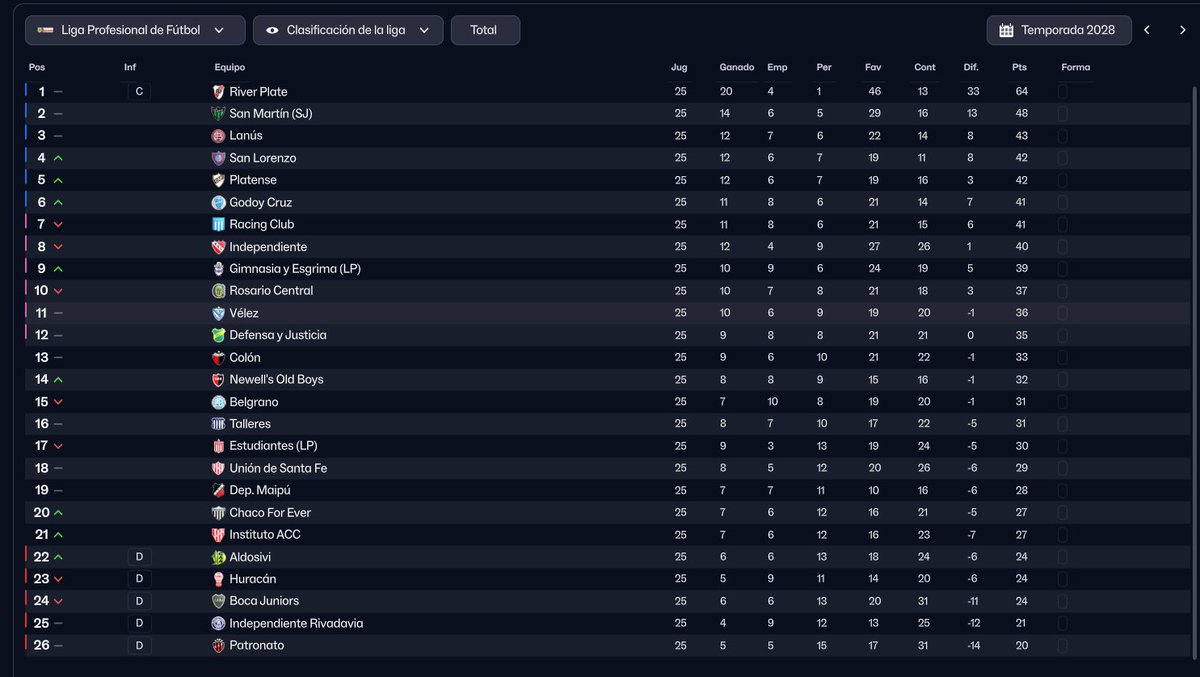Click the Godoy Cruz club crest
Image resolution: width=1200 pixels, height=677 pixels.
(218, 202)
